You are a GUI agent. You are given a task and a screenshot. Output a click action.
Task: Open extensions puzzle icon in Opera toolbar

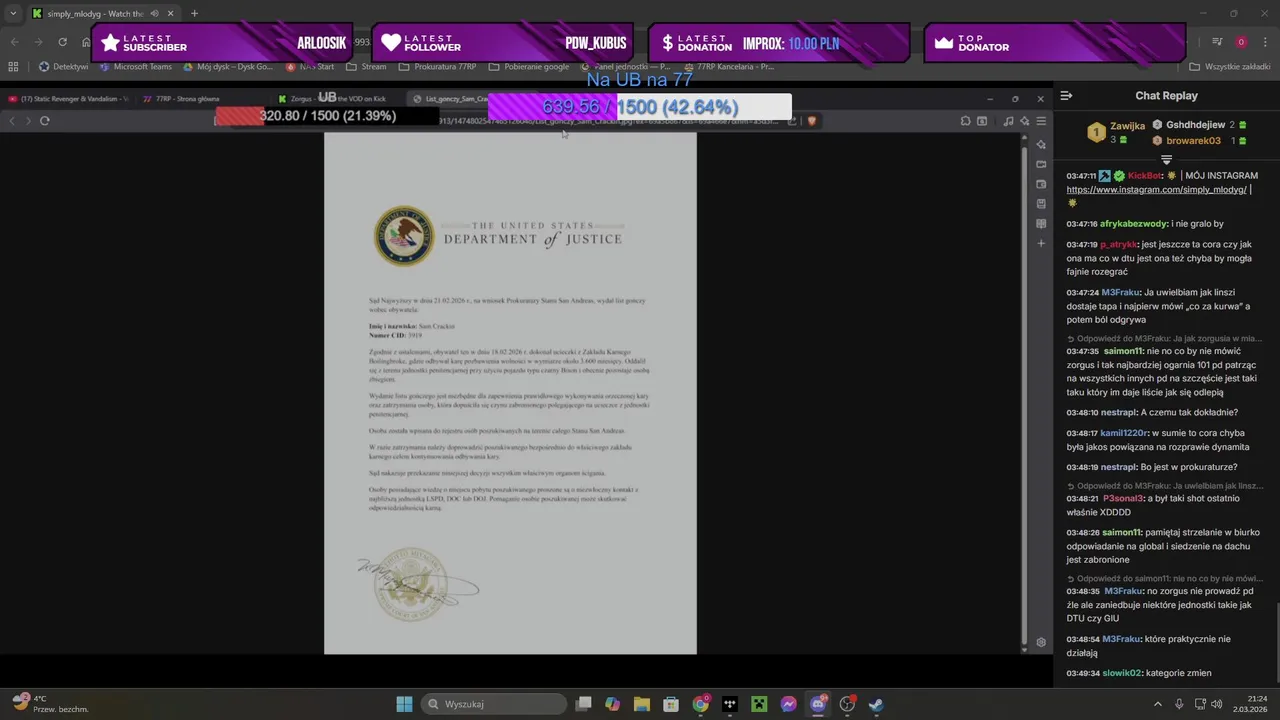(965, 121)
